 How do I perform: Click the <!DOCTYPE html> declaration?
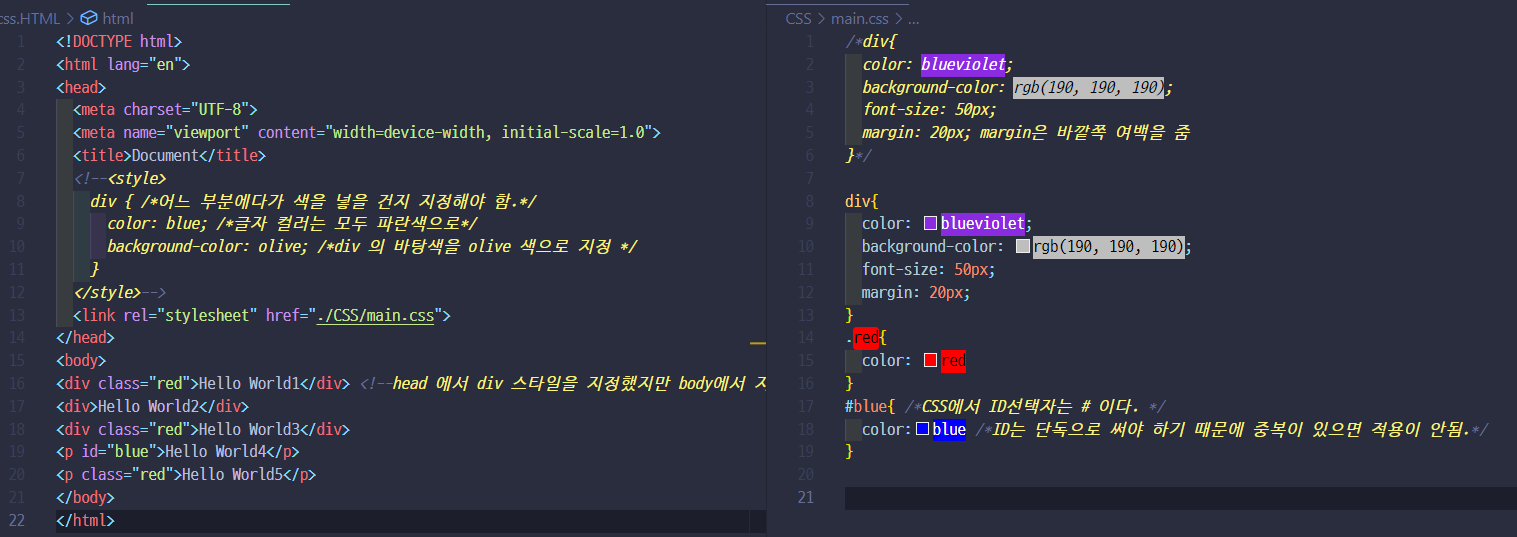tap(119, 42)
